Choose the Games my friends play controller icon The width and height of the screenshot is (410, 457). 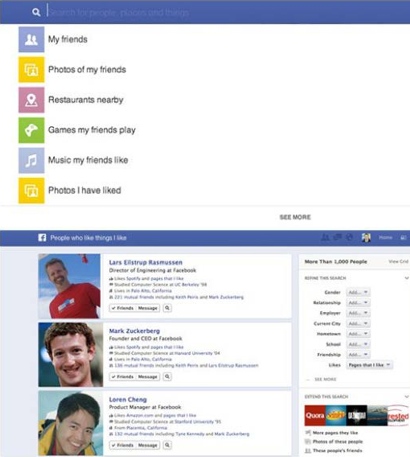31,130
